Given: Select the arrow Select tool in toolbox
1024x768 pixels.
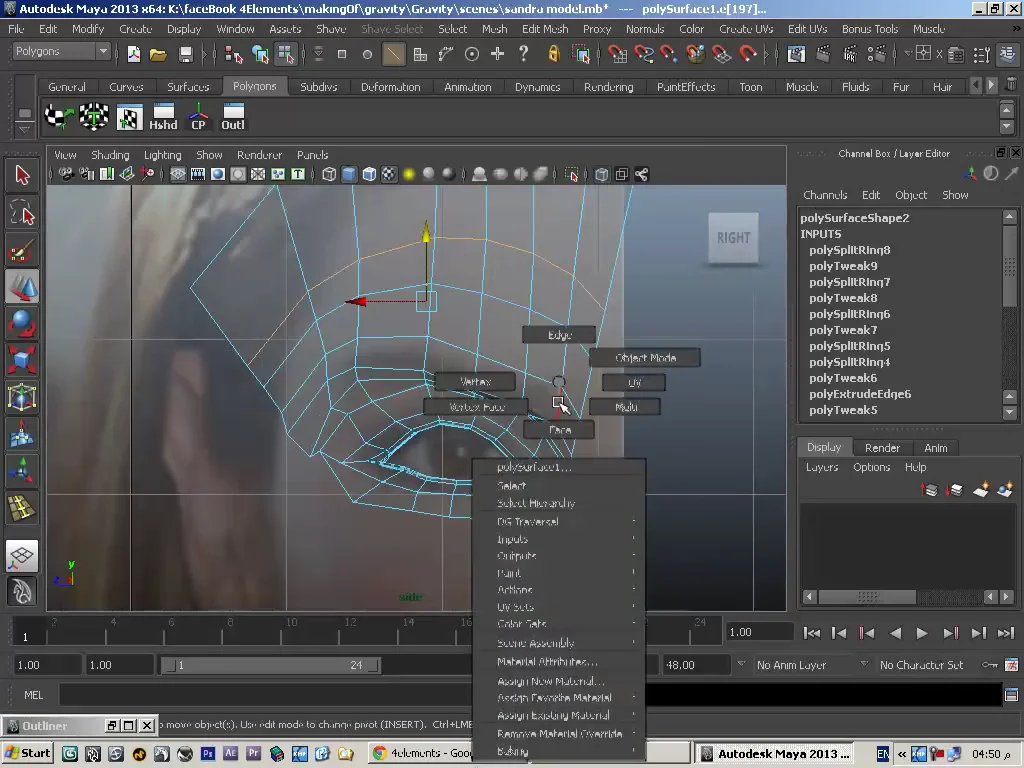Looking at the screenshot, I should point(22,175).
